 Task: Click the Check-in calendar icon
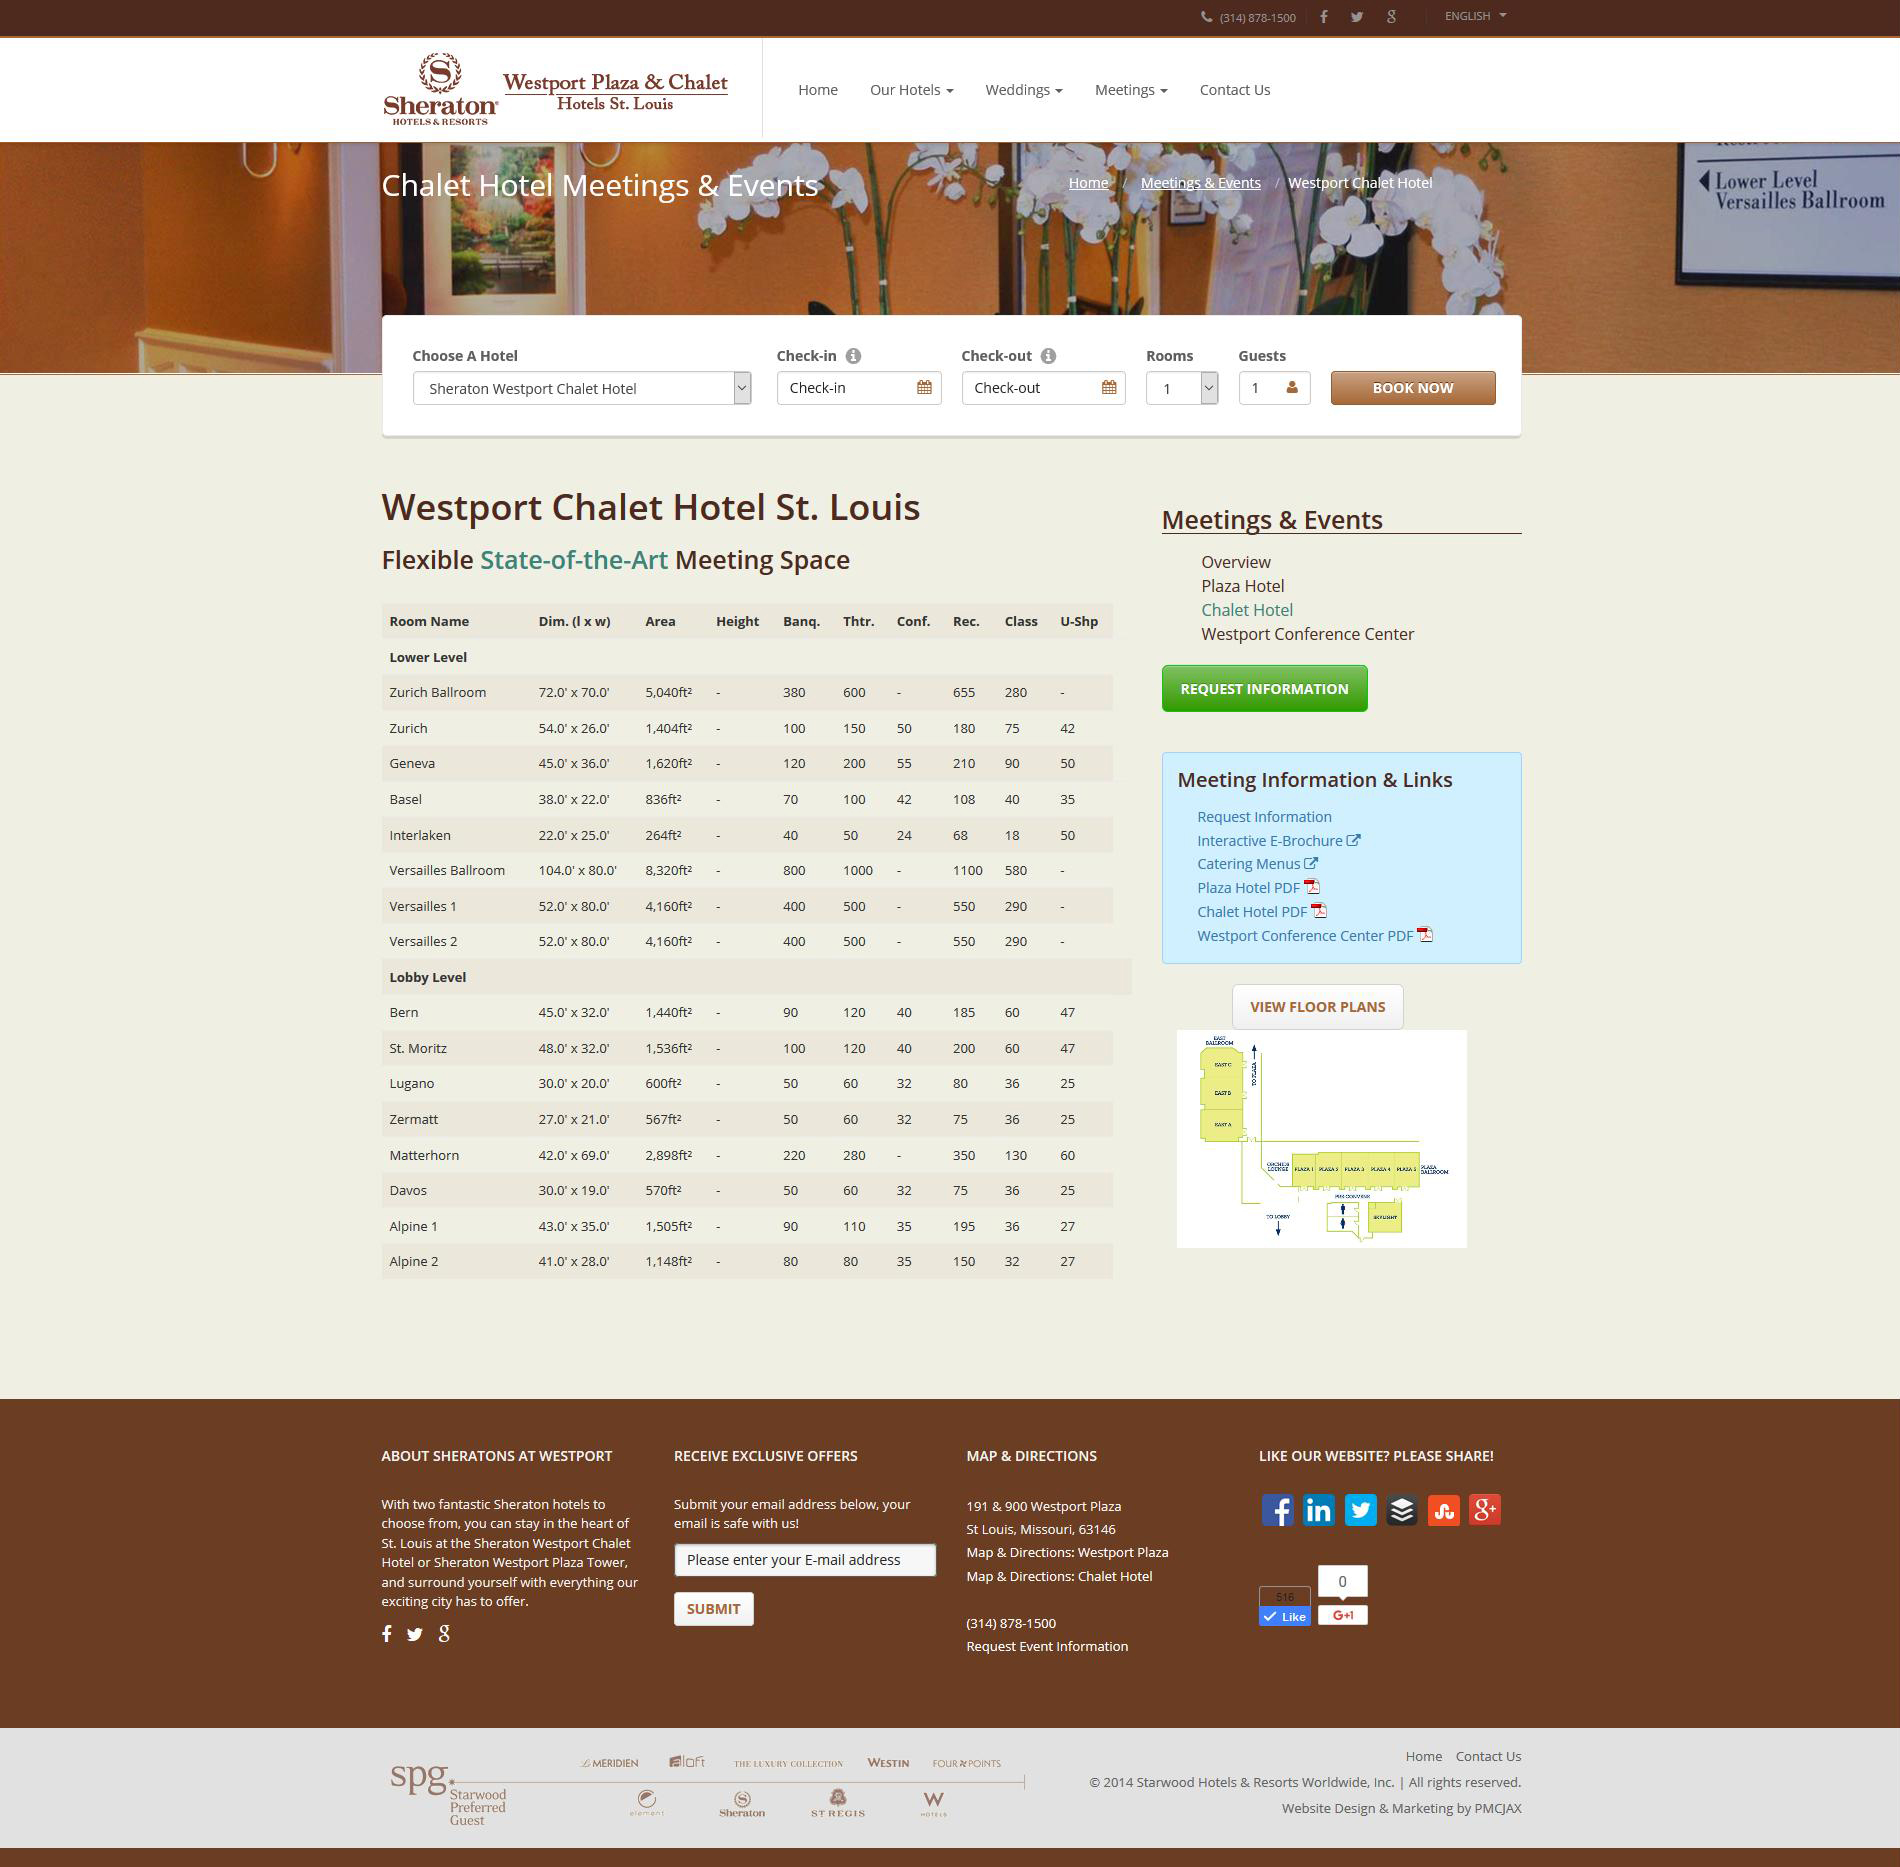(x=924, y=388)
